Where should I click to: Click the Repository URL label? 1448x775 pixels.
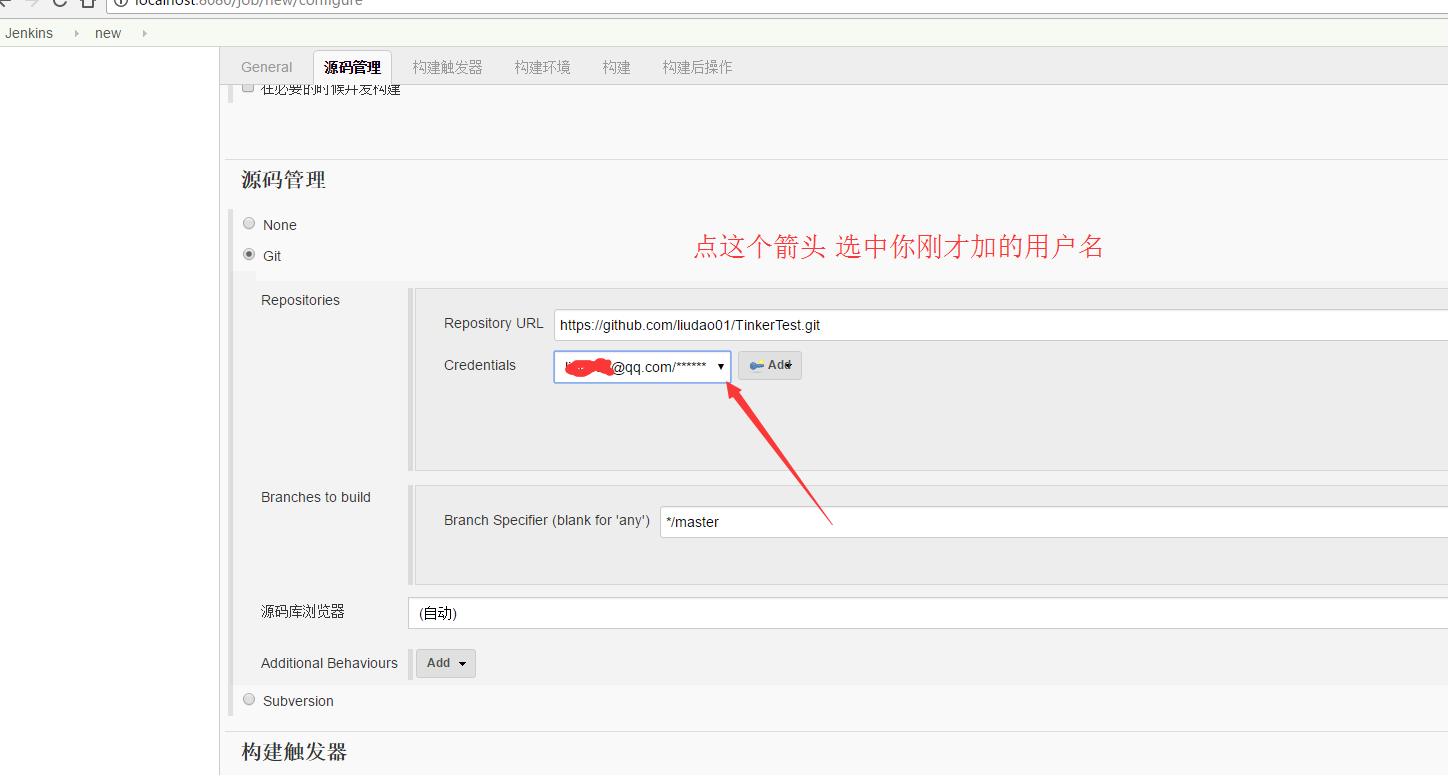[494, 323]
